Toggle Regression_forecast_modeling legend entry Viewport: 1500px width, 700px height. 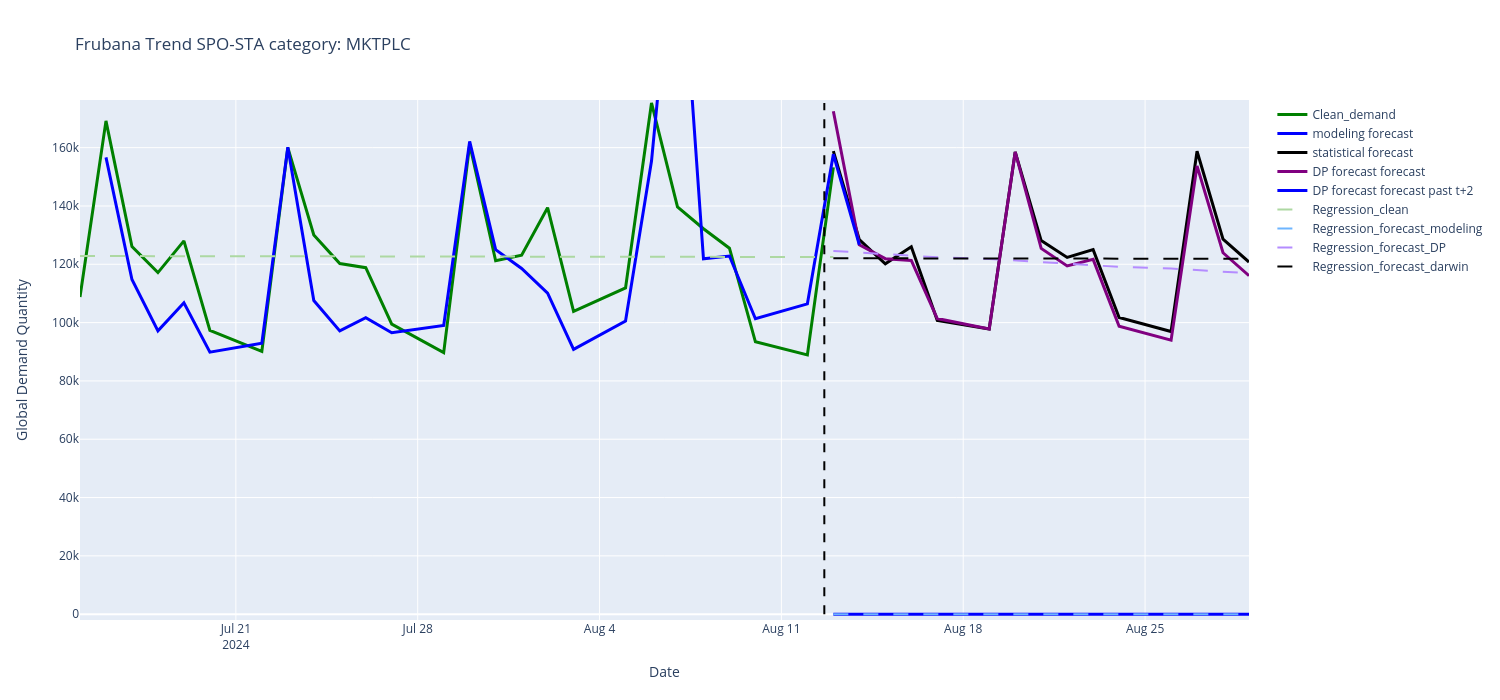(1396, 229)
